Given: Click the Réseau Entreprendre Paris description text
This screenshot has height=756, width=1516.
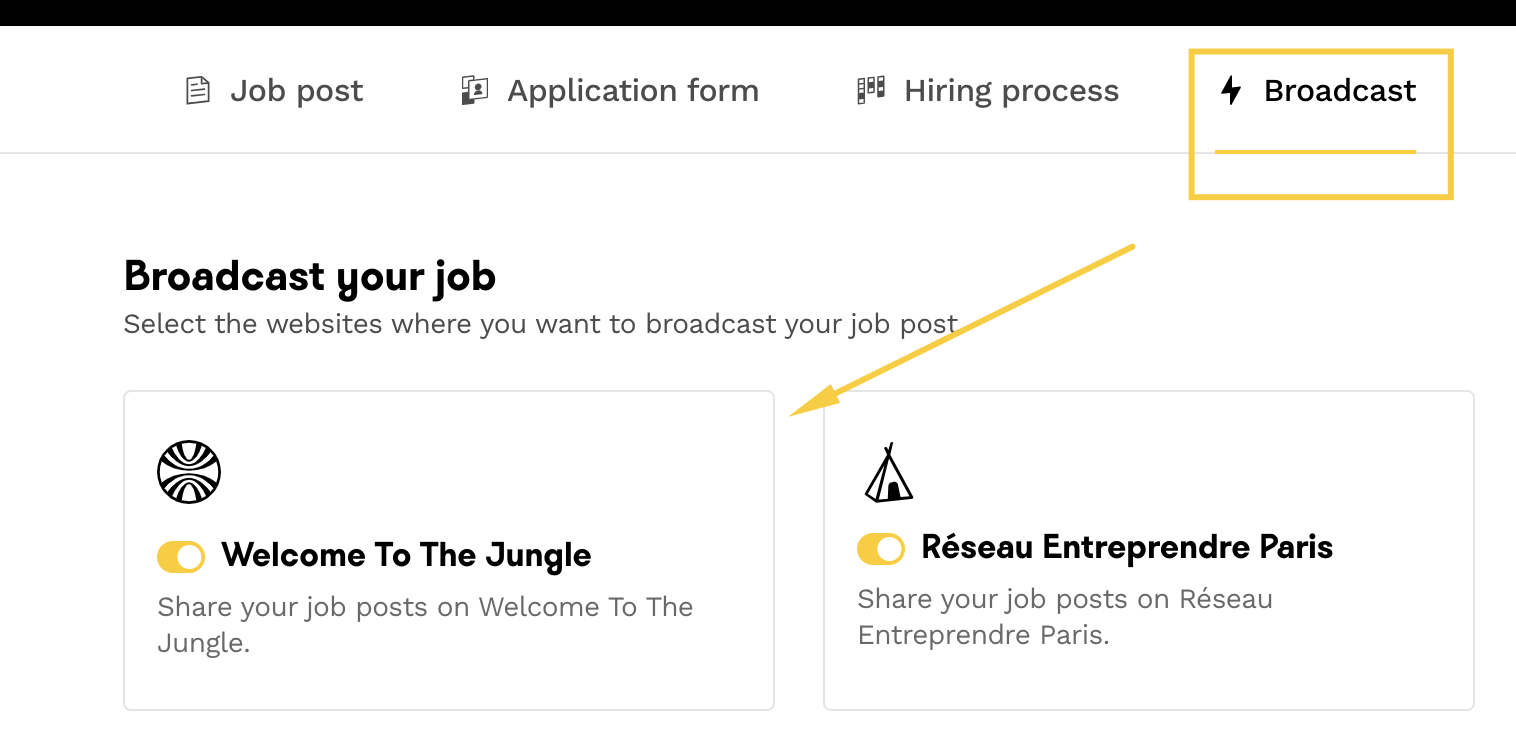Looking at the screenshot, I should tap(1064, 617).
